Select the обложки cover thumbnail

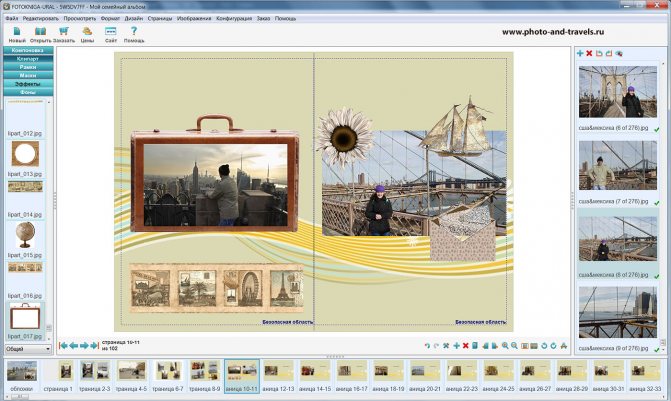pos(21,372)
